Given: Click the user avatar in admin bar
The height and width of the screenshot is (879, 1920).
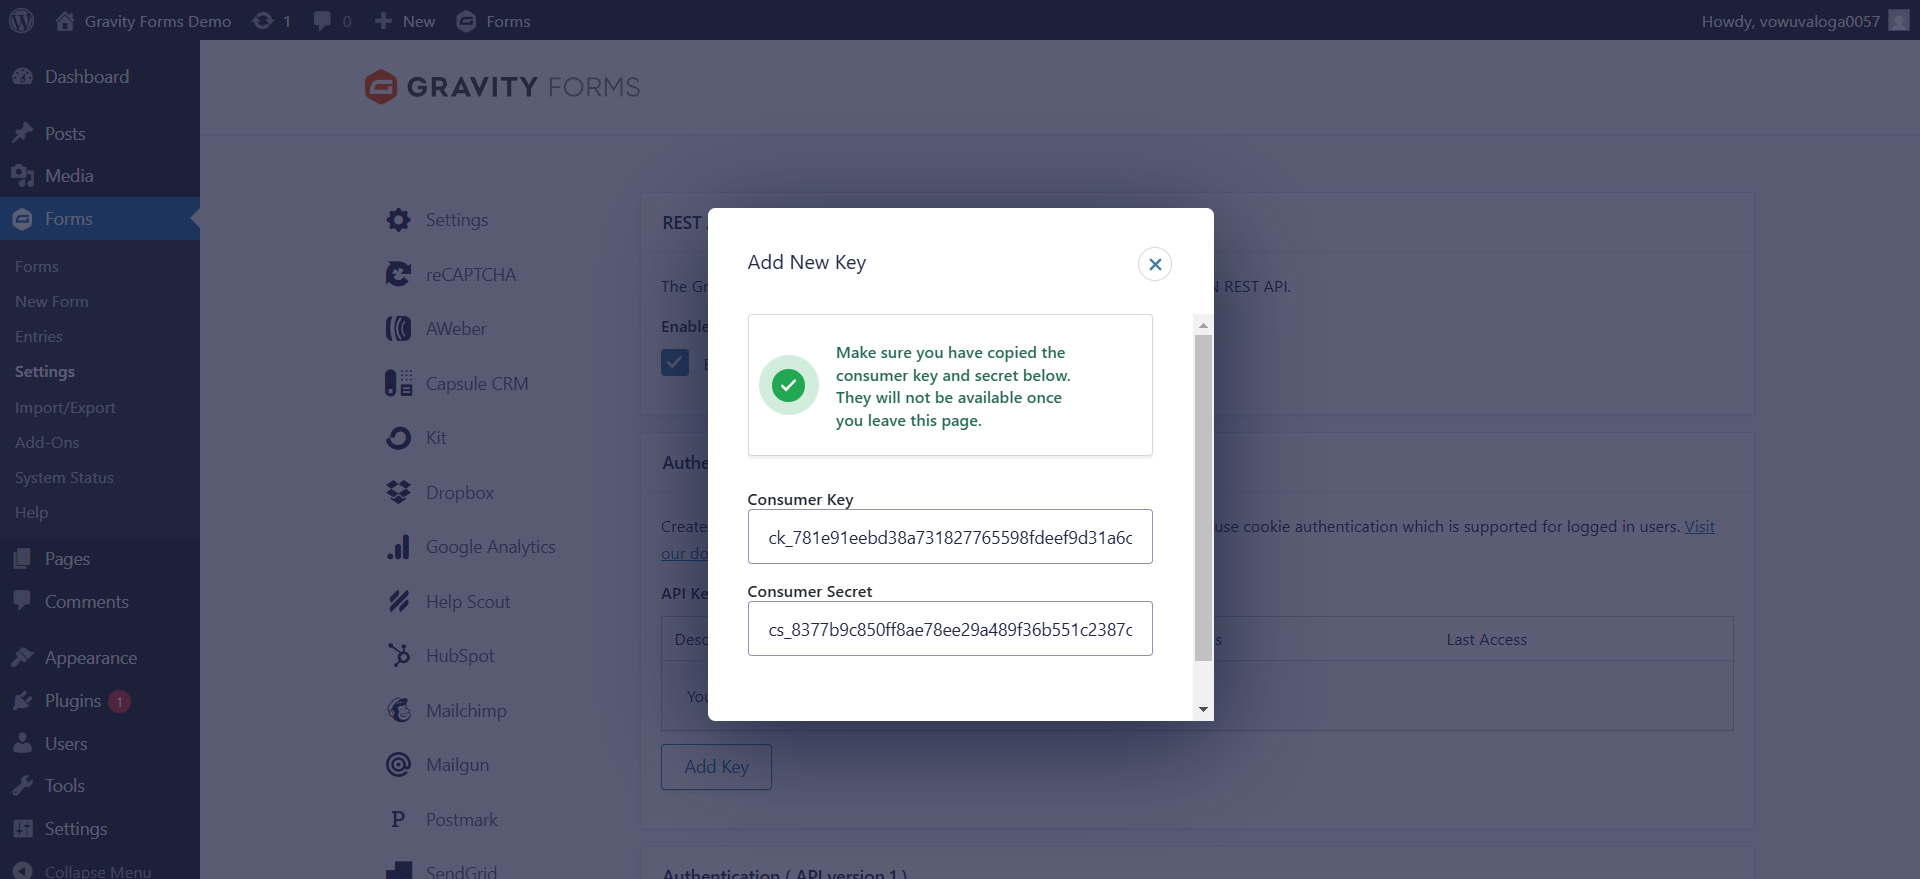Looking at the screenshot, I should [x=1899, y=21].
